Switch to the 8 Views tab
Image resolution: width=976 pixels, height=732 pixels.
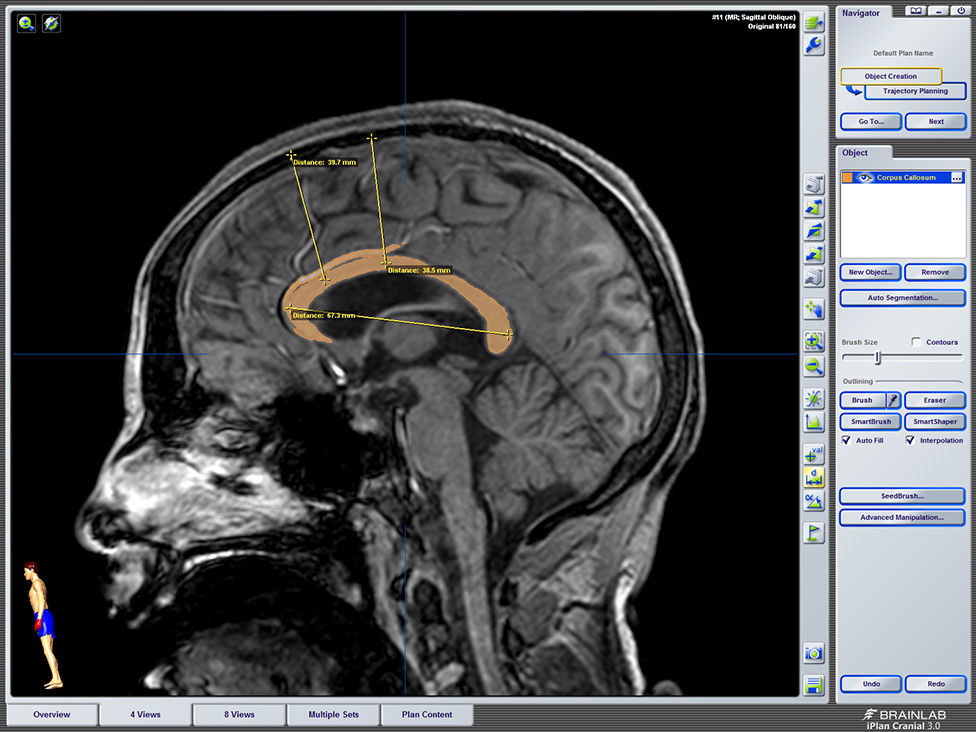coord(240,715)
